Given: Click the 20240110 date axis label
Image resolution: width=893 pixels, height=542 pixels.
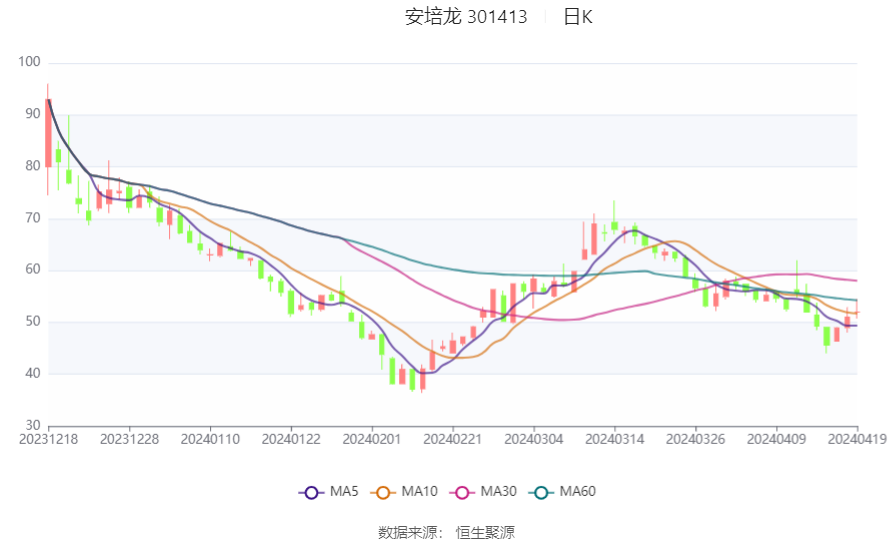Looking at the screenshot, I should (x=210, y=440).
